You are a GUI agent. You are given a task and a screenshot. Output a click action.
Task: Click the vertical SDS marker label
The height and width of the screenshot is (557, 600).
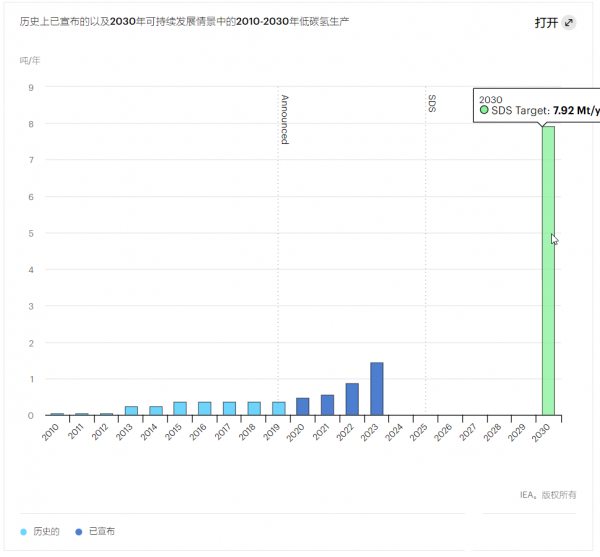[431, 103]
